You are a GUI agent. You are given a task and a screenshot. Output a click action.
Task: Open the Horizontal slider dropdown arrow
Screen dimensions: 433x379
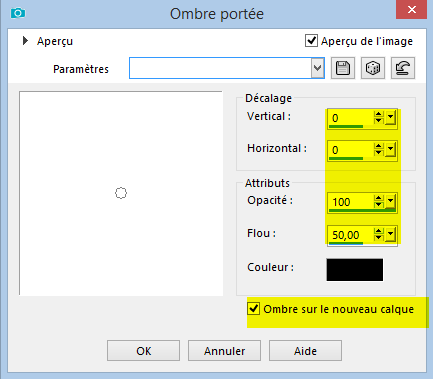pyautogui.click(x=390, y=150)
